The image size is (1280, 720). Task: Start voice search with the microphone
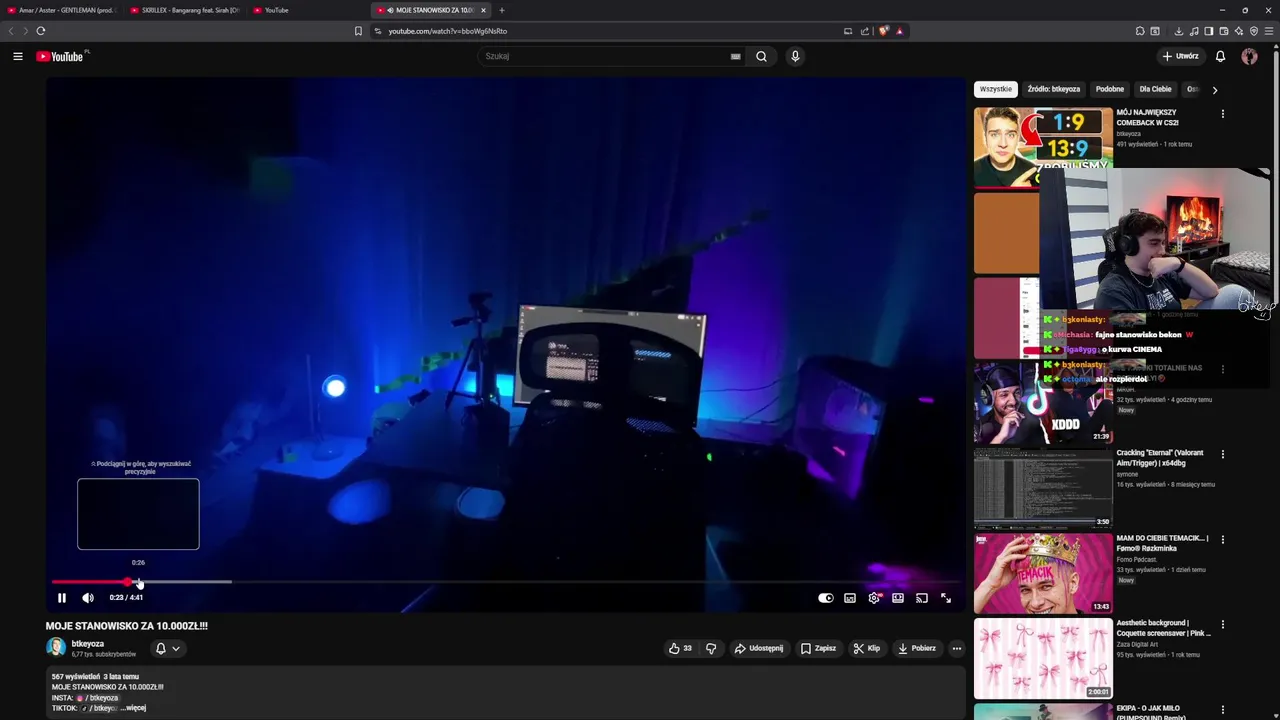click(x=795, y=56)
